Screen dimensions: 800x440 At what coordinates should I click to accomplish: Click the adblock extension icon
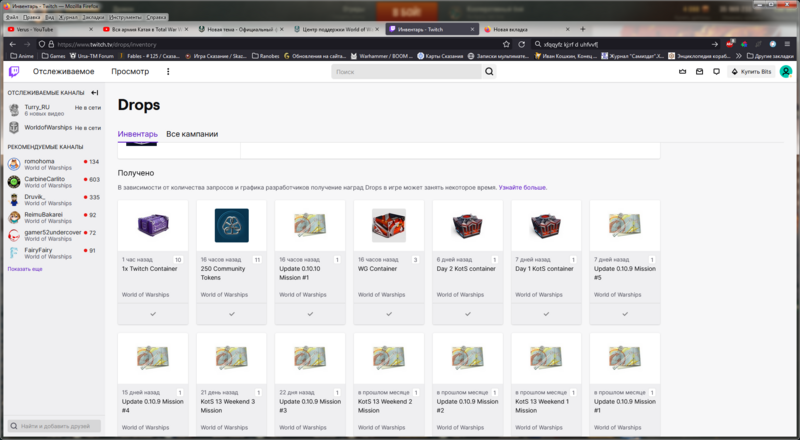[x=730, y=44]
